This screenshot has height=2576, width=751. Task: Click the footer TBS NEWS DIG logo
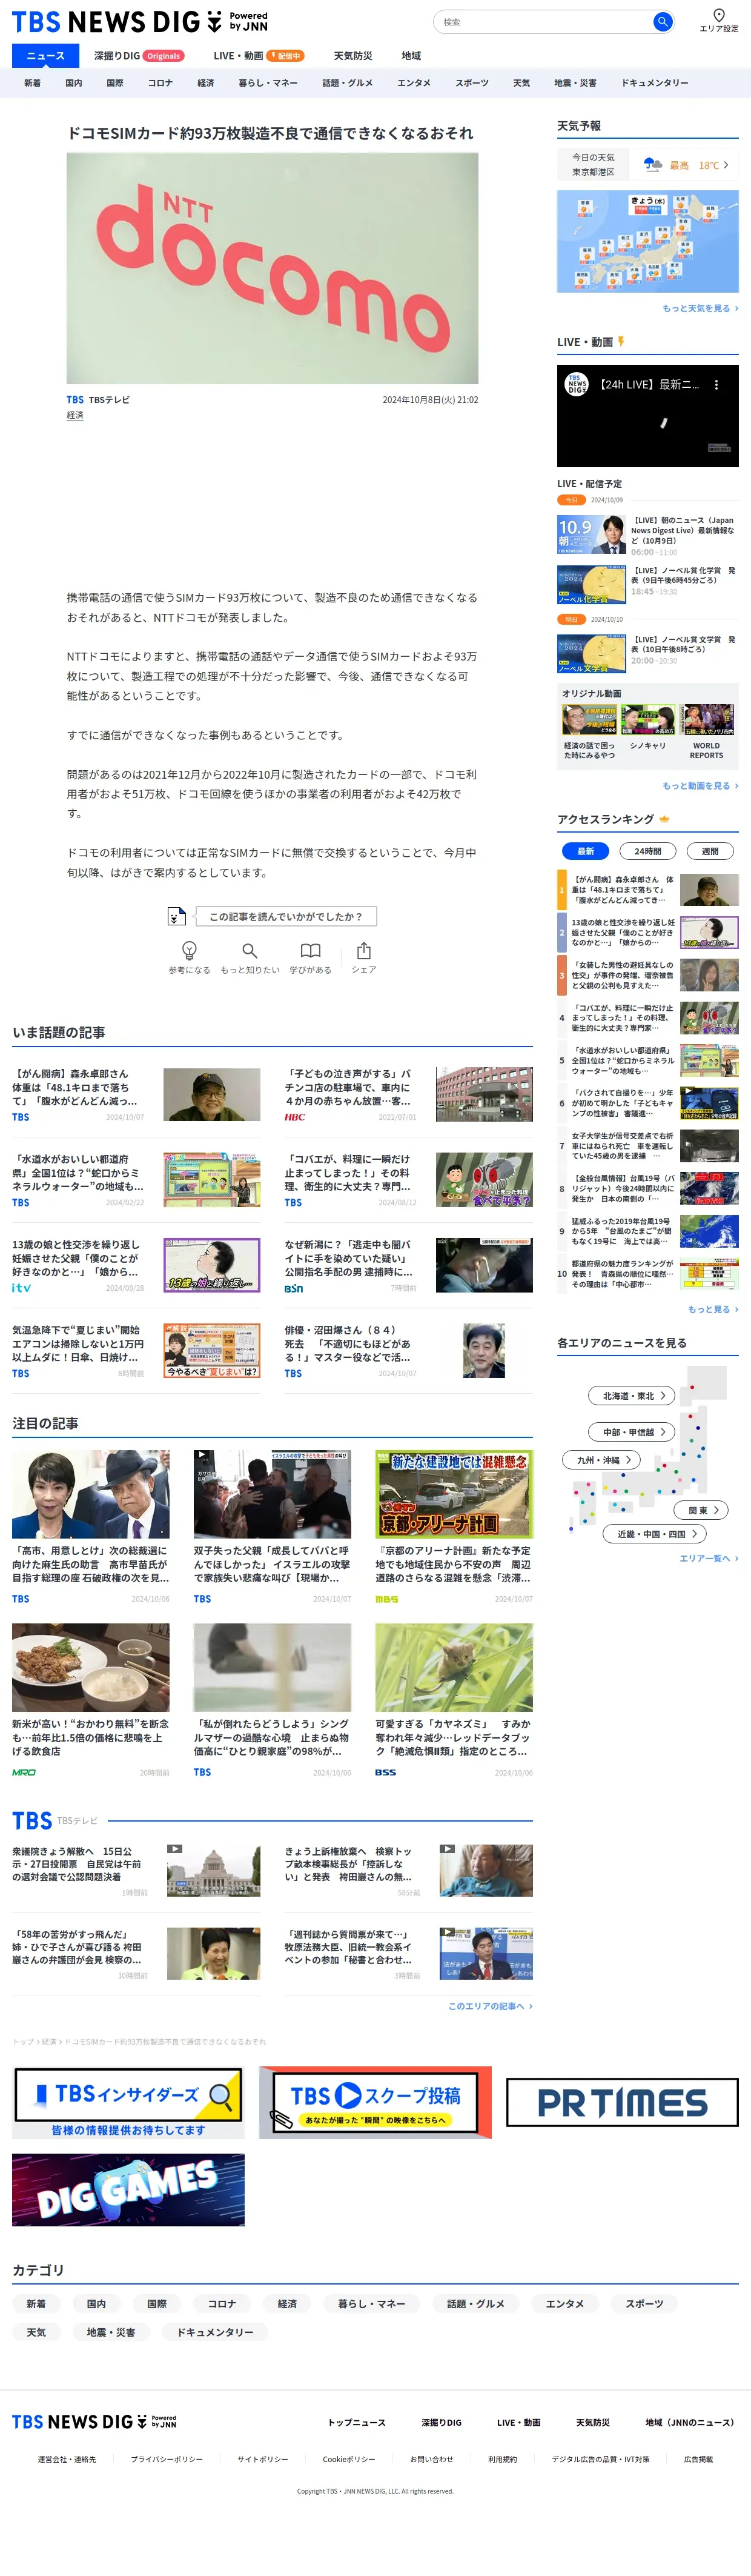[94, 2421]
